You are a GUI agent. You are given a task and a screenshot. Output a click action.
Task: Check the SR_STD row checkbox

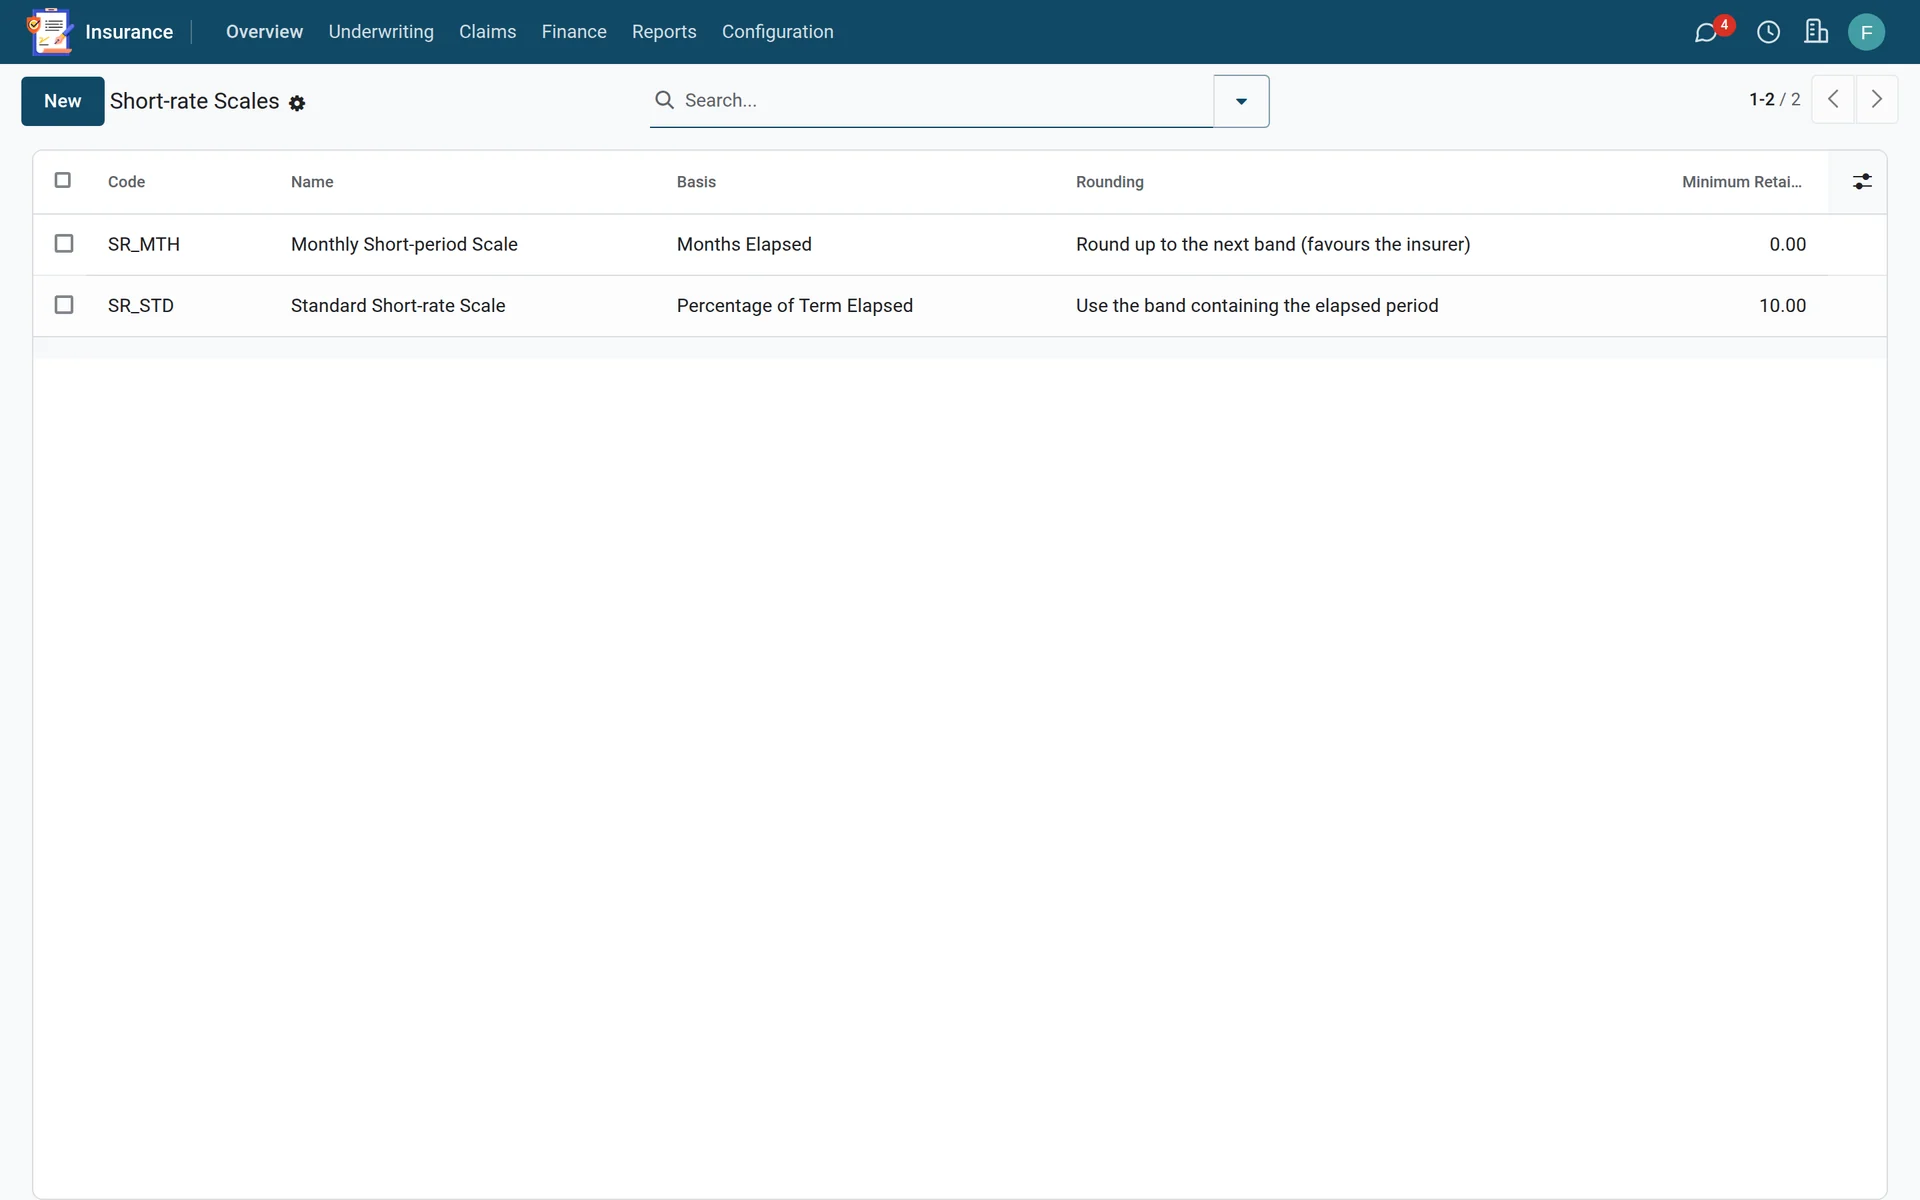coord(64,304)
